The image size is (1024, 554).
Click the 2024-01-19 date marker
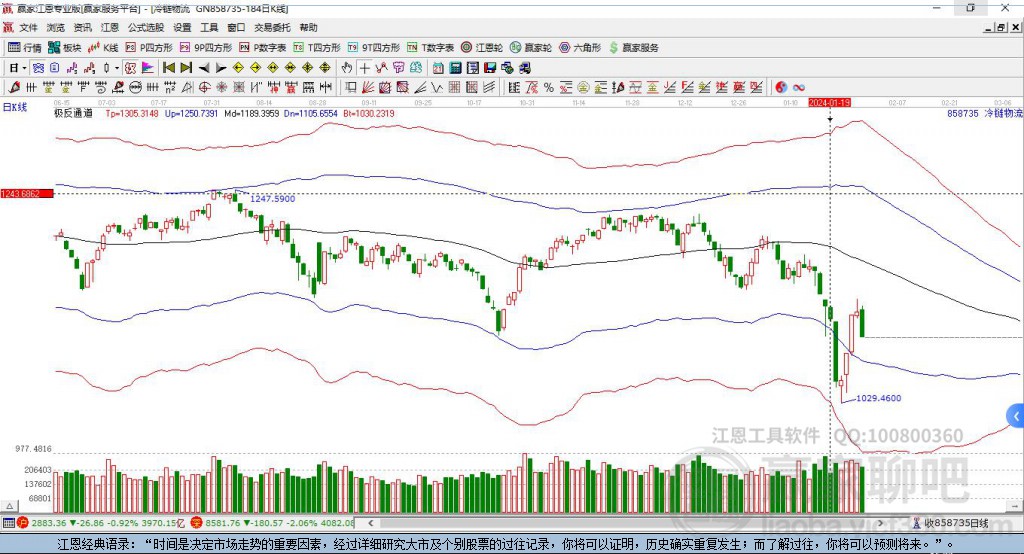(x=829, y=103)
